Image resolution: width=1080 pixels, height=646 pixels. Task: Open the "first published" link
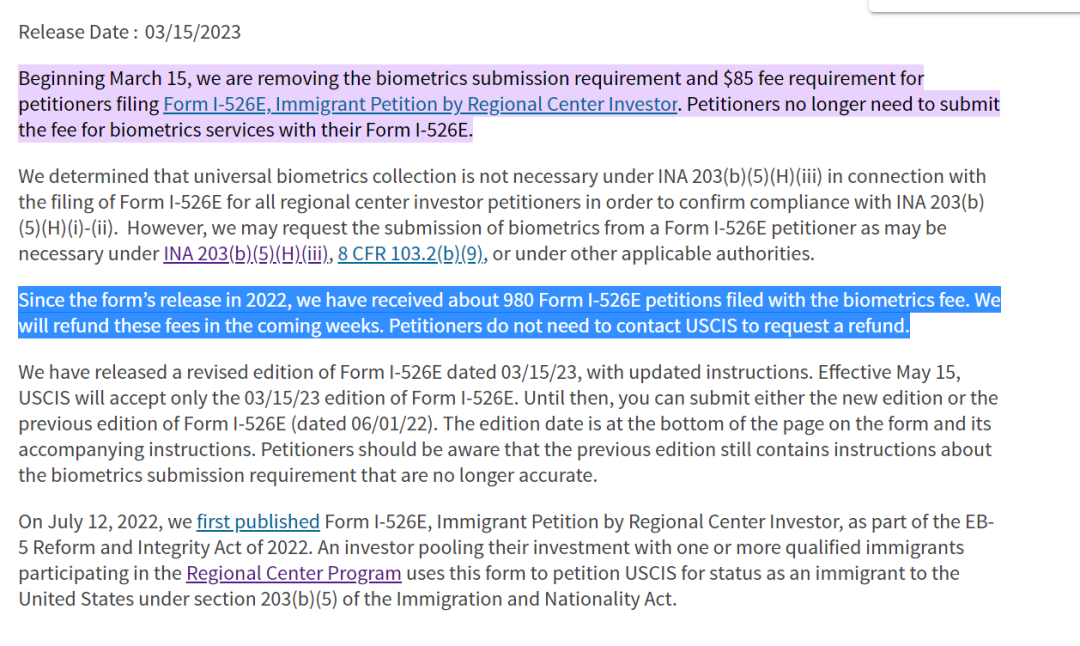pyautogui.click(x=258, y=521)
